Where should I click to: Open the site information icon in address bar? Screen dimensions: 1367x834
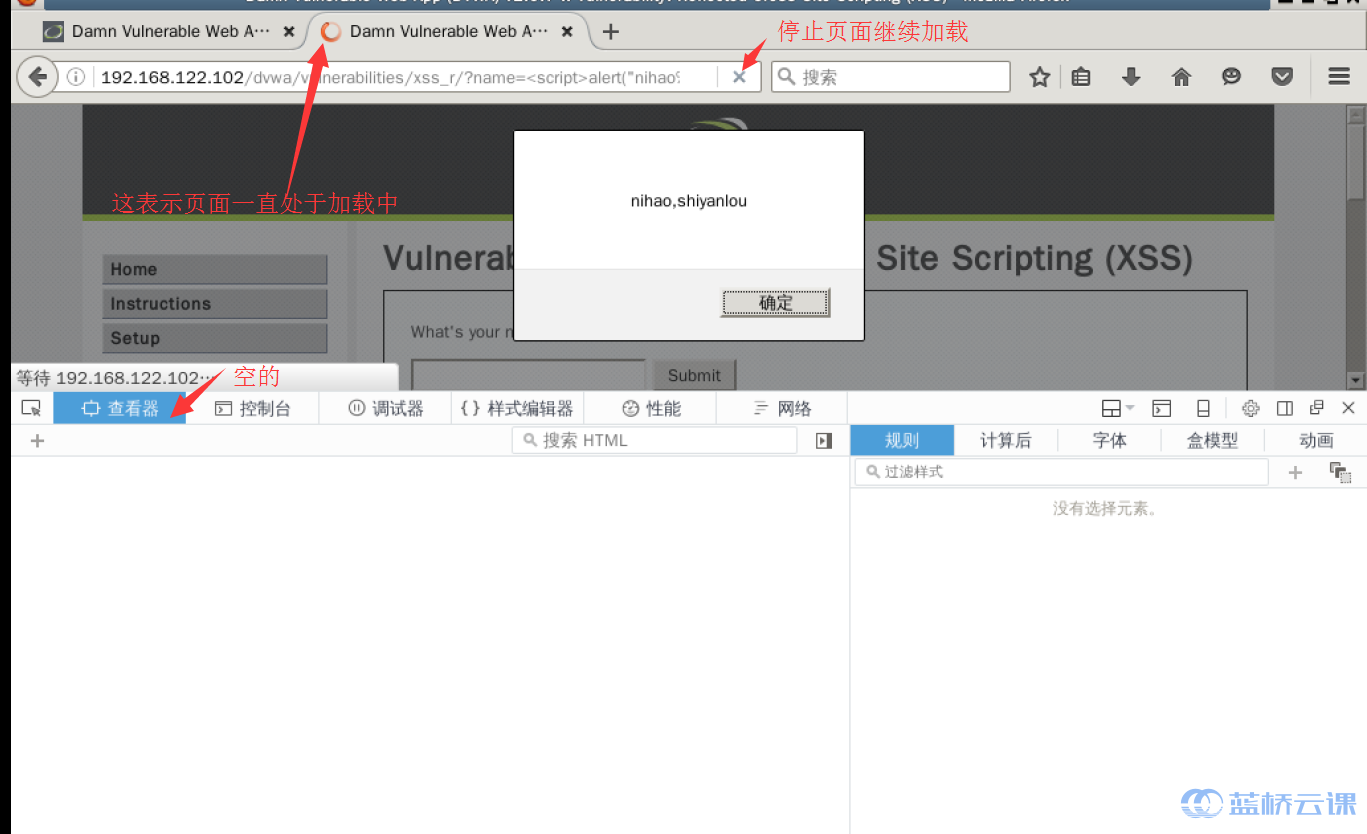pos(76,77)
